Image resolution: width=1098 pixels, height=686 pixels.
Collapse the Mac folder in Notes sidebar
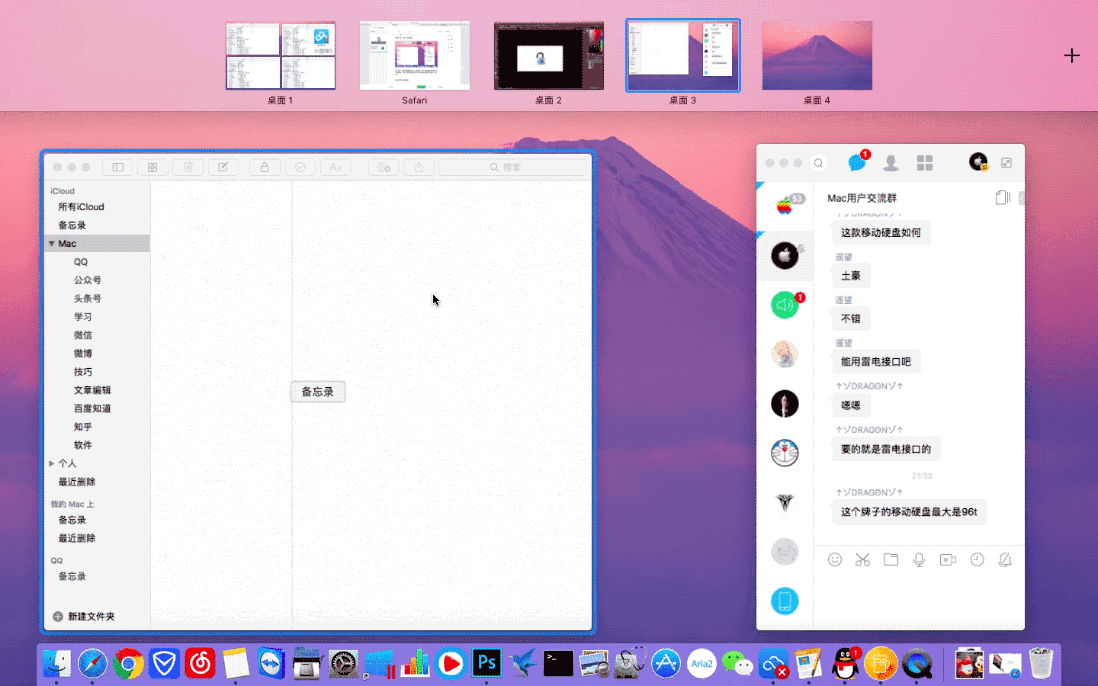pyautogui.click(x=51, y=244)
